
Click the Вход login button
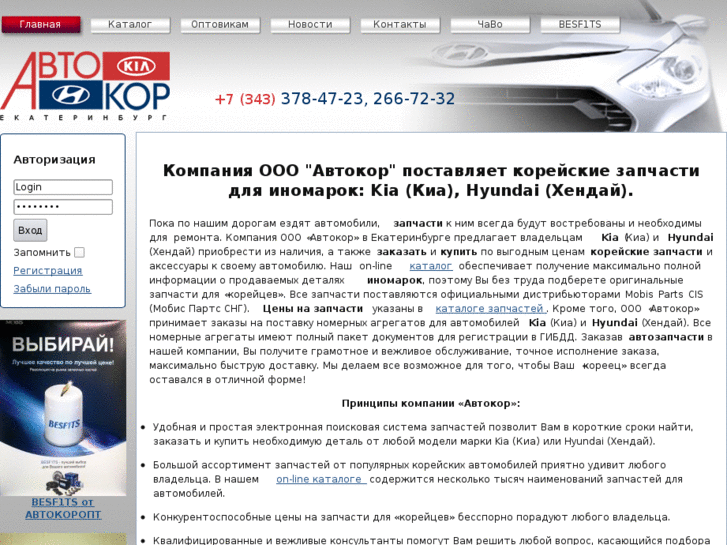coord(30,230)
